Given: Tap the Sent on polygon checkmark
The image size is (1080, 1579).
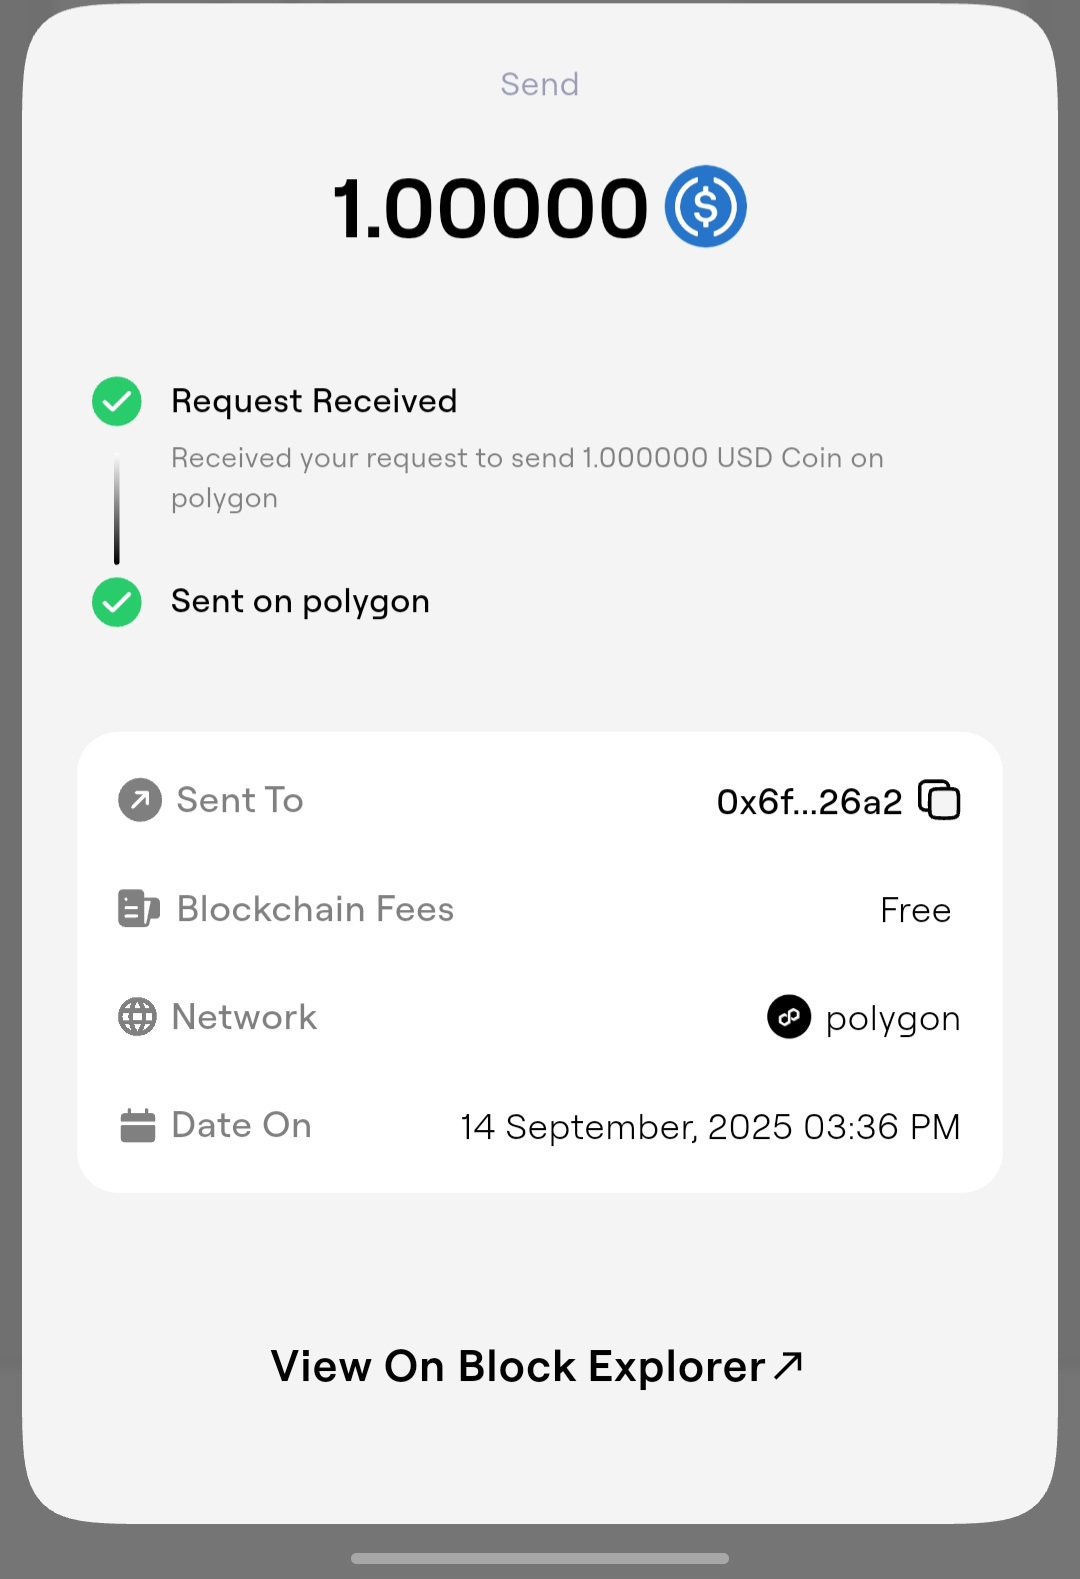Looking at the screenshot, I should [x=117, y=602].
